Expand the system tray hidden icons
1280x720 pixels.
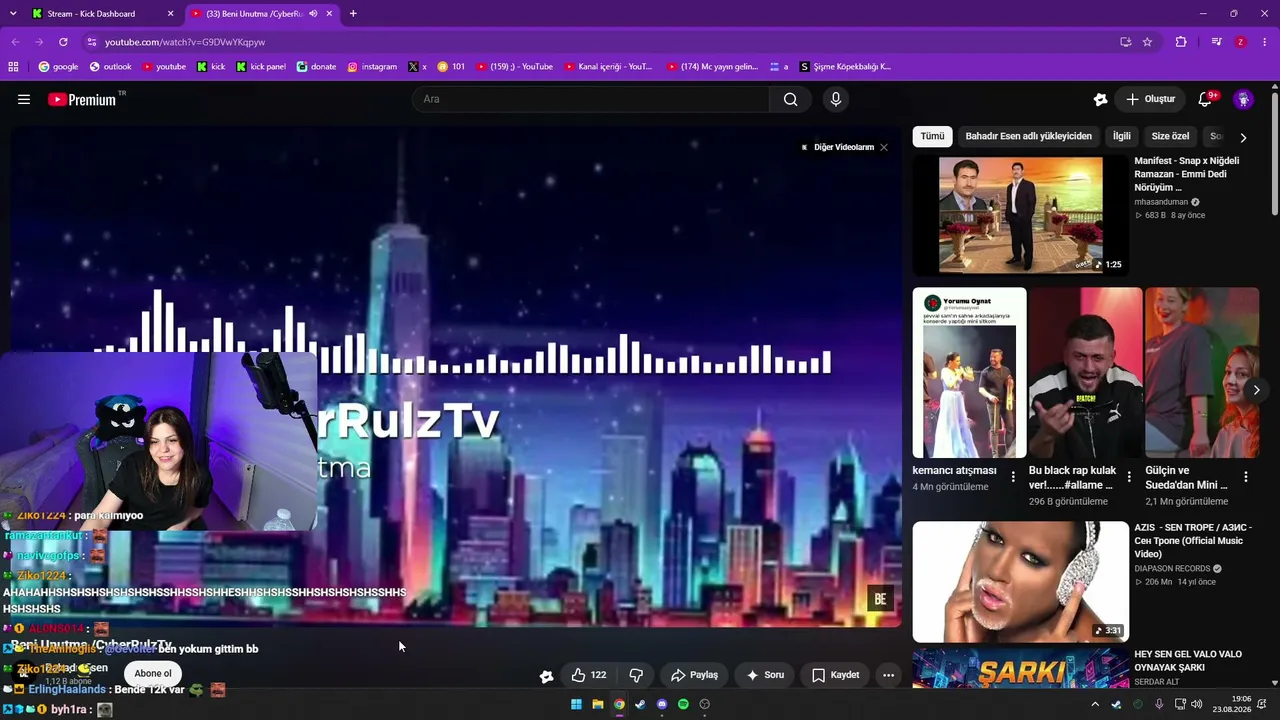[1095, 704]
